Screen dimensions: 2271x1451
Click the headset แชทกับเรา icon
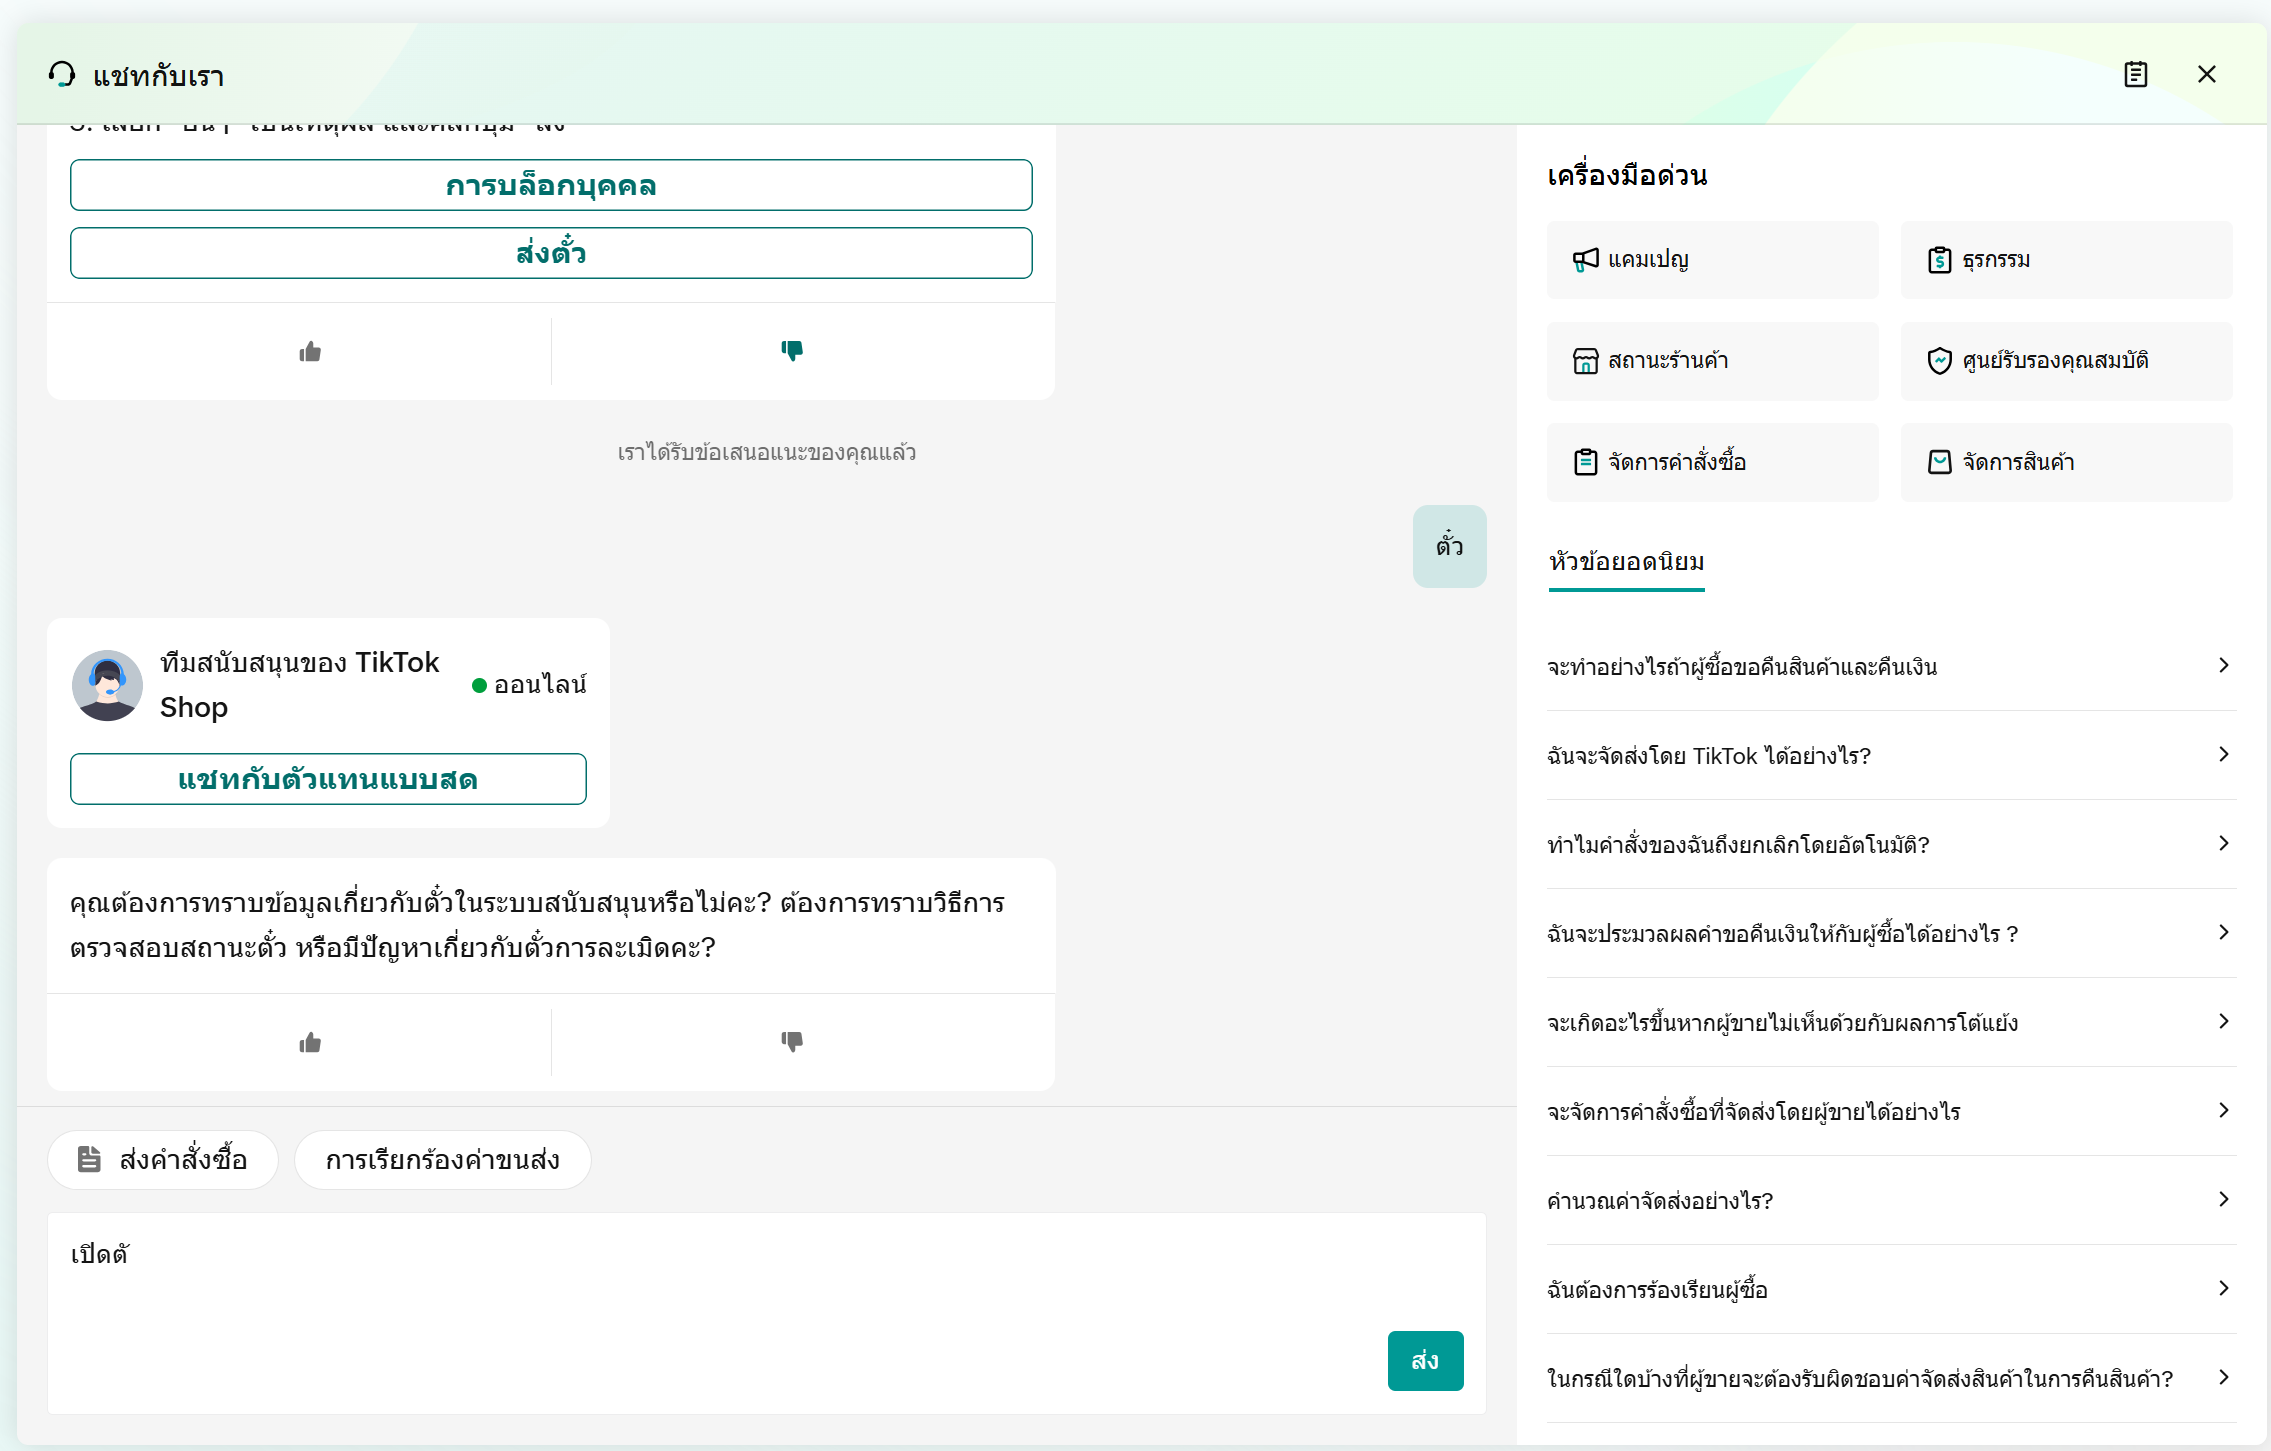(62, 75)
